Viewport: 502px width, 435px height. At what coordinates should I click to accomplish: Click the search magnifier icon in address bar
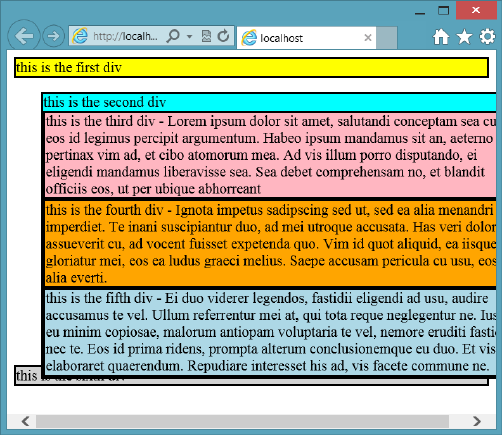(173, 36)
